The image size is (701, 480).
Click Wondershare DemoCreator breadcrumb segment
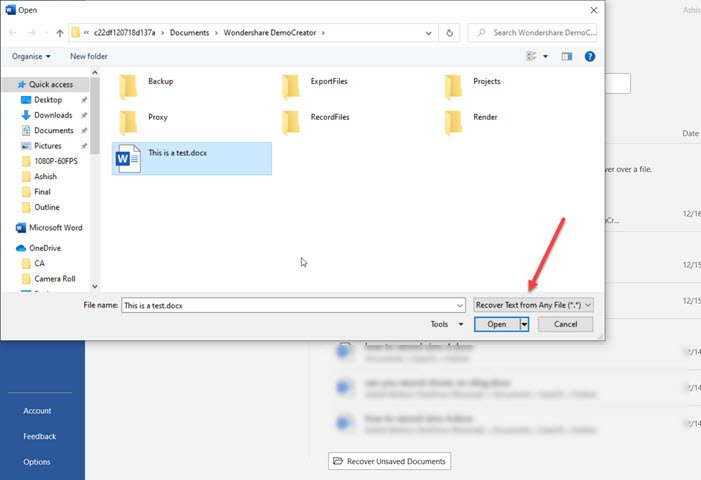click(270, 33)
